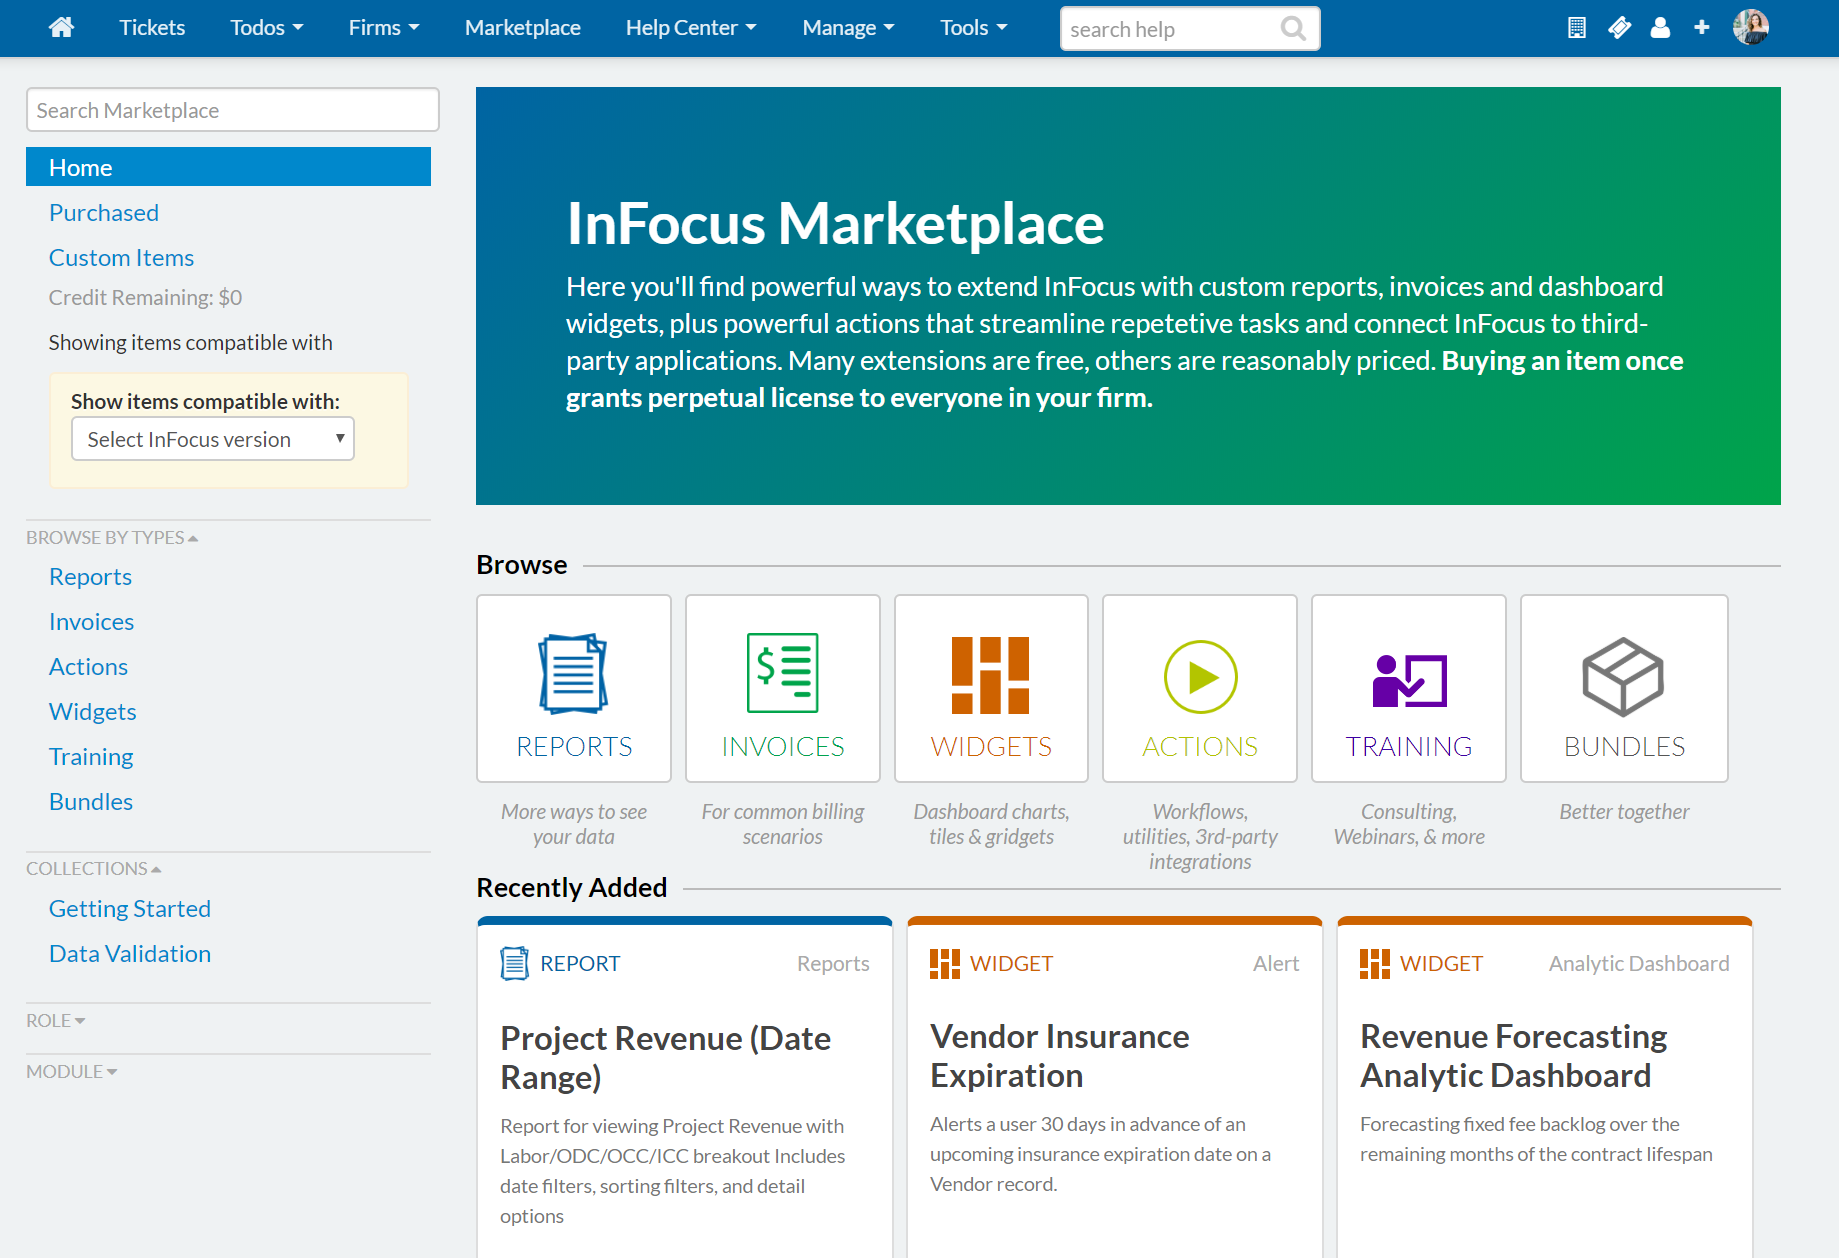
Task: Browse Reports type in sidebar
Action: [90, 577]
